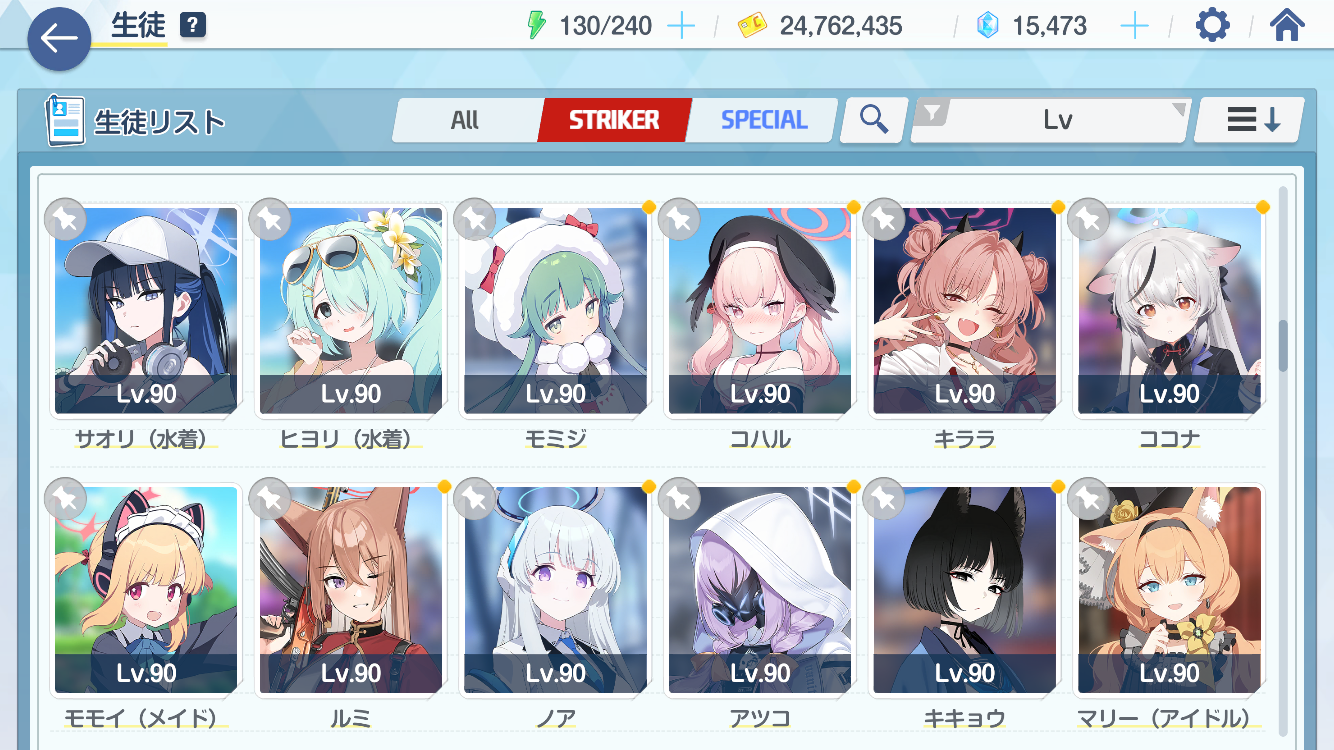Go back with the arrow button
The image size is (1334, 750).
click(59, 38)
